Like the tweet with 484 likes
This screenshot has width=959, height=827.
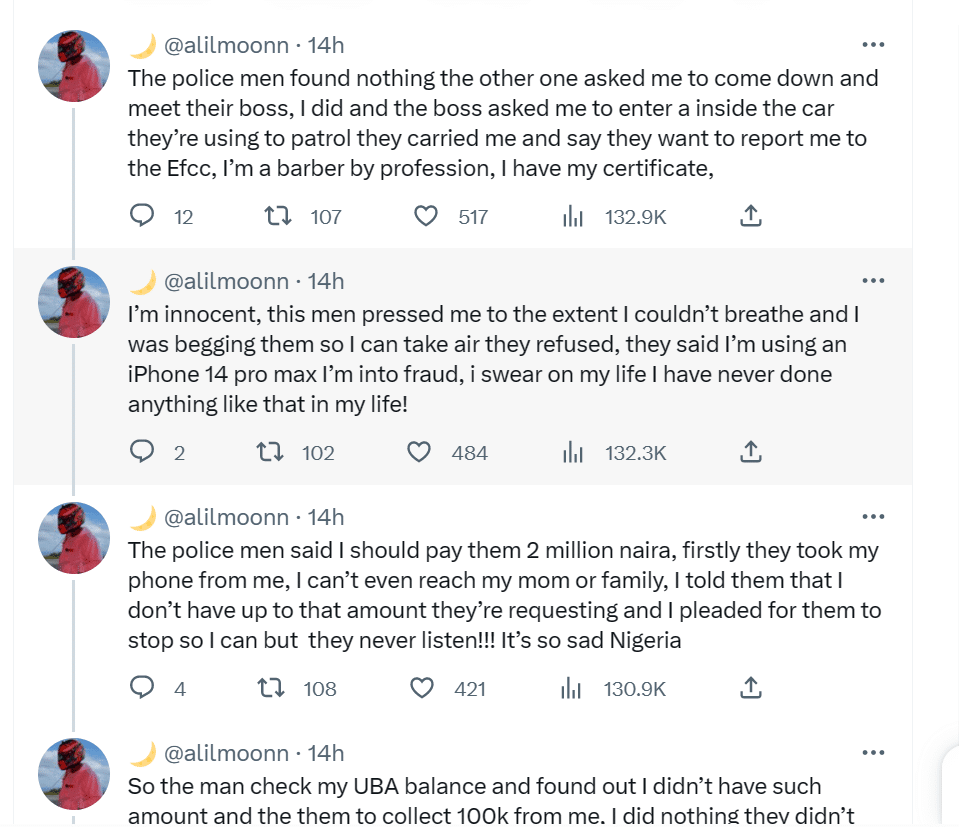click(419, 453)
